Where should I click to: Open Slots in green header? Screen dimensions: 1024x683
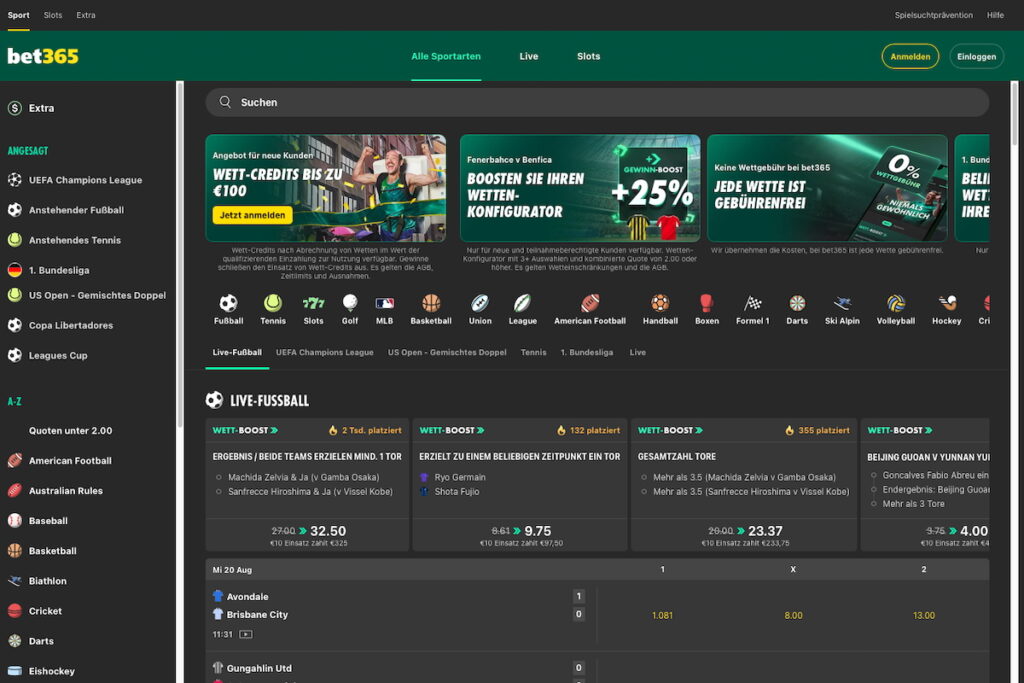pyautogui.click(x=588, y=56)
